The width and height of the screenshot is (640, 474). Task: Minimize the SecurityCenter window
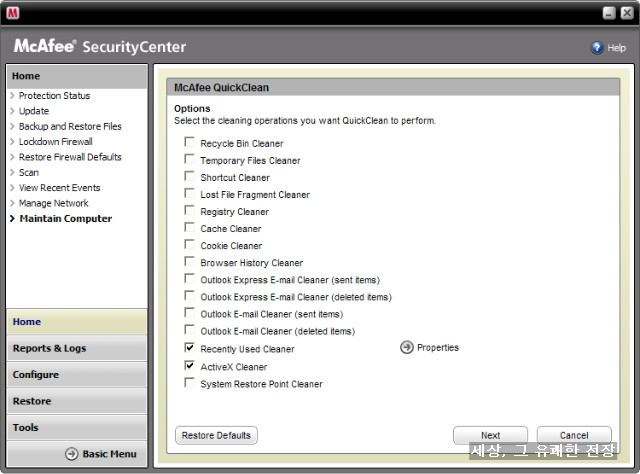pyautogui.click(x=609, y=13)
